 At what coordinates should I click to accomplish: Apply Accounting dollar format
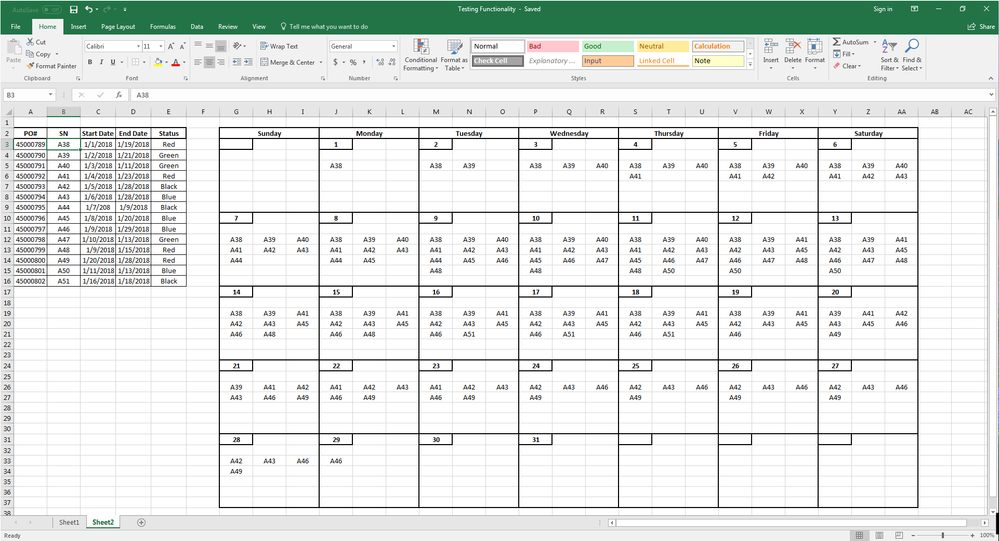point(336,62)
